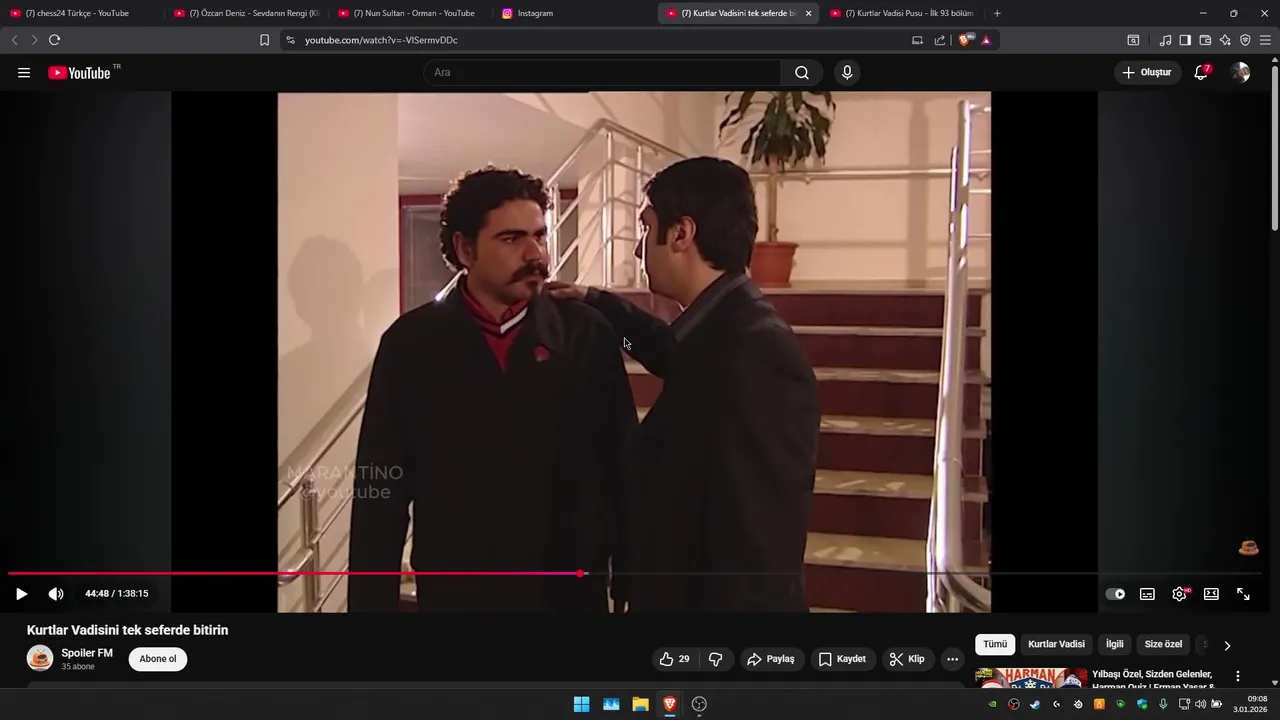1280x720 pixels.
Task: Bookmark this page with the bookmark icon
Action: (x=264, y=40)
